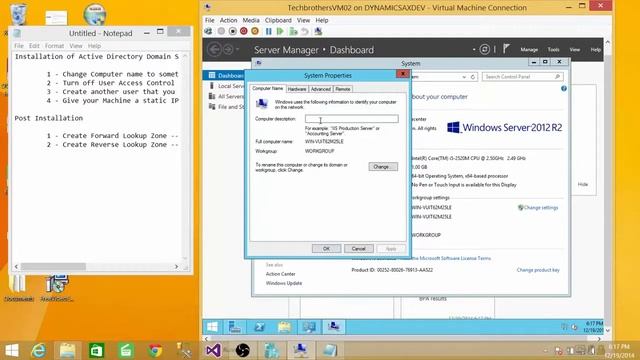Click the Notepad horizontal scrollbar thumb
Screen dimensions: 640x360
[53, 267]
